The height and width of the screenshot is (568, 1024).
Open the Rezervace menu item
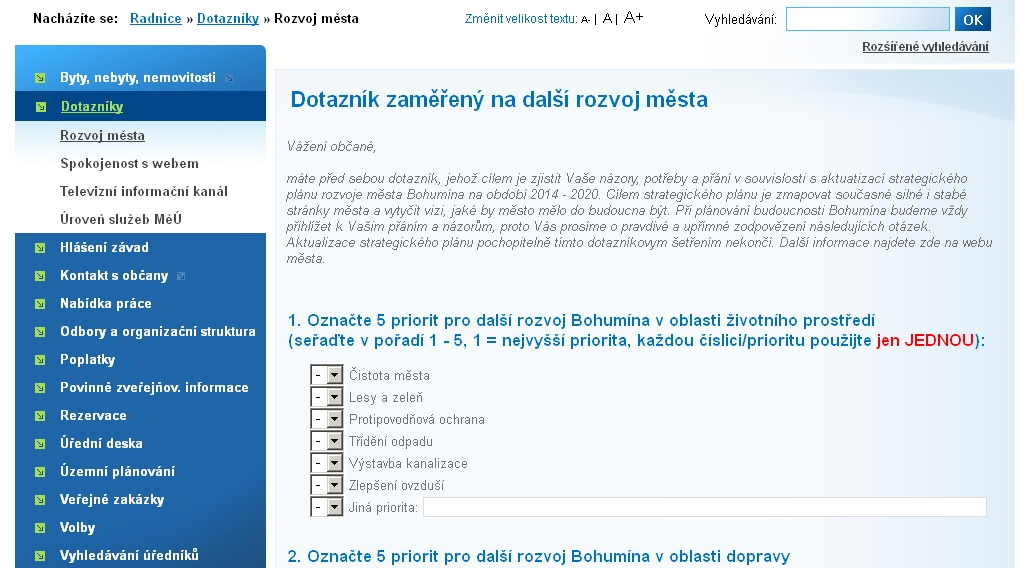pos(93,415)
